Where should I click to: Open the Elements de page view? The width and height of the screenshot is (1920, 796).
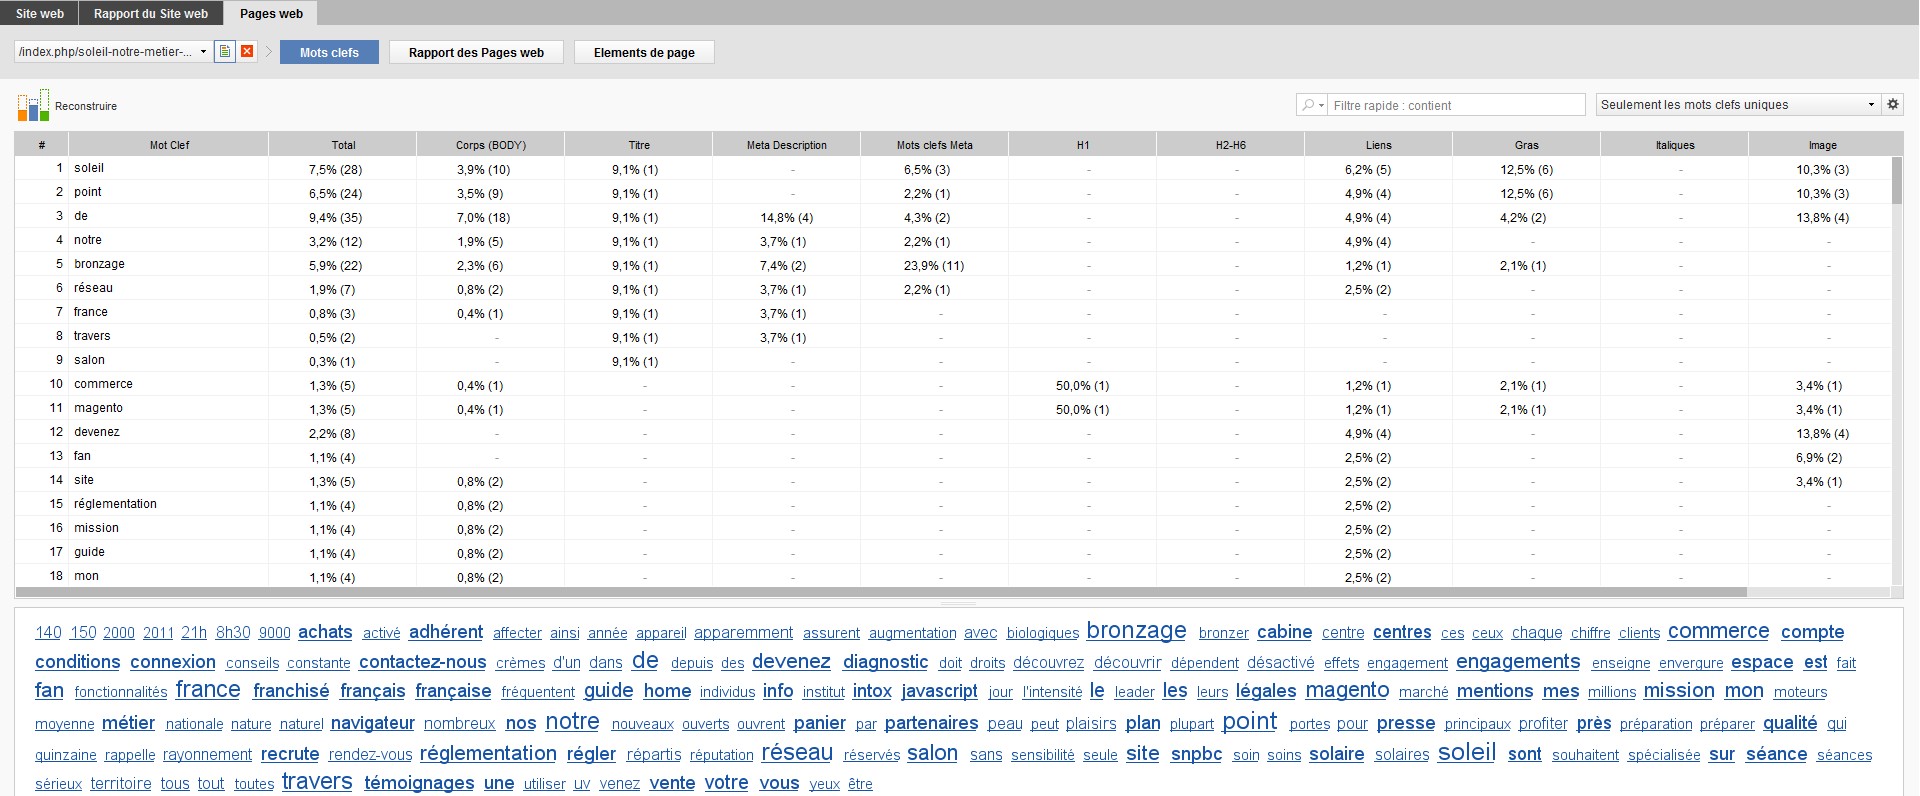pyautogui.click(x=644, y=52)
